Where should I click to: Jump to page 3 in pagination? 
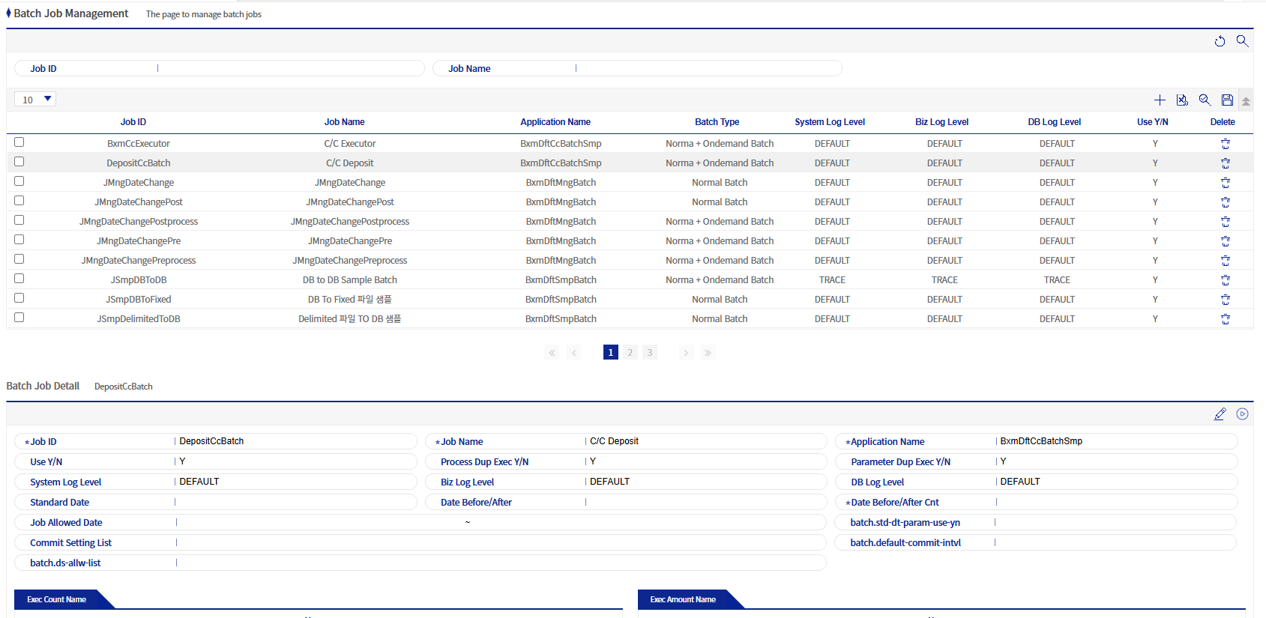[649, 353]
